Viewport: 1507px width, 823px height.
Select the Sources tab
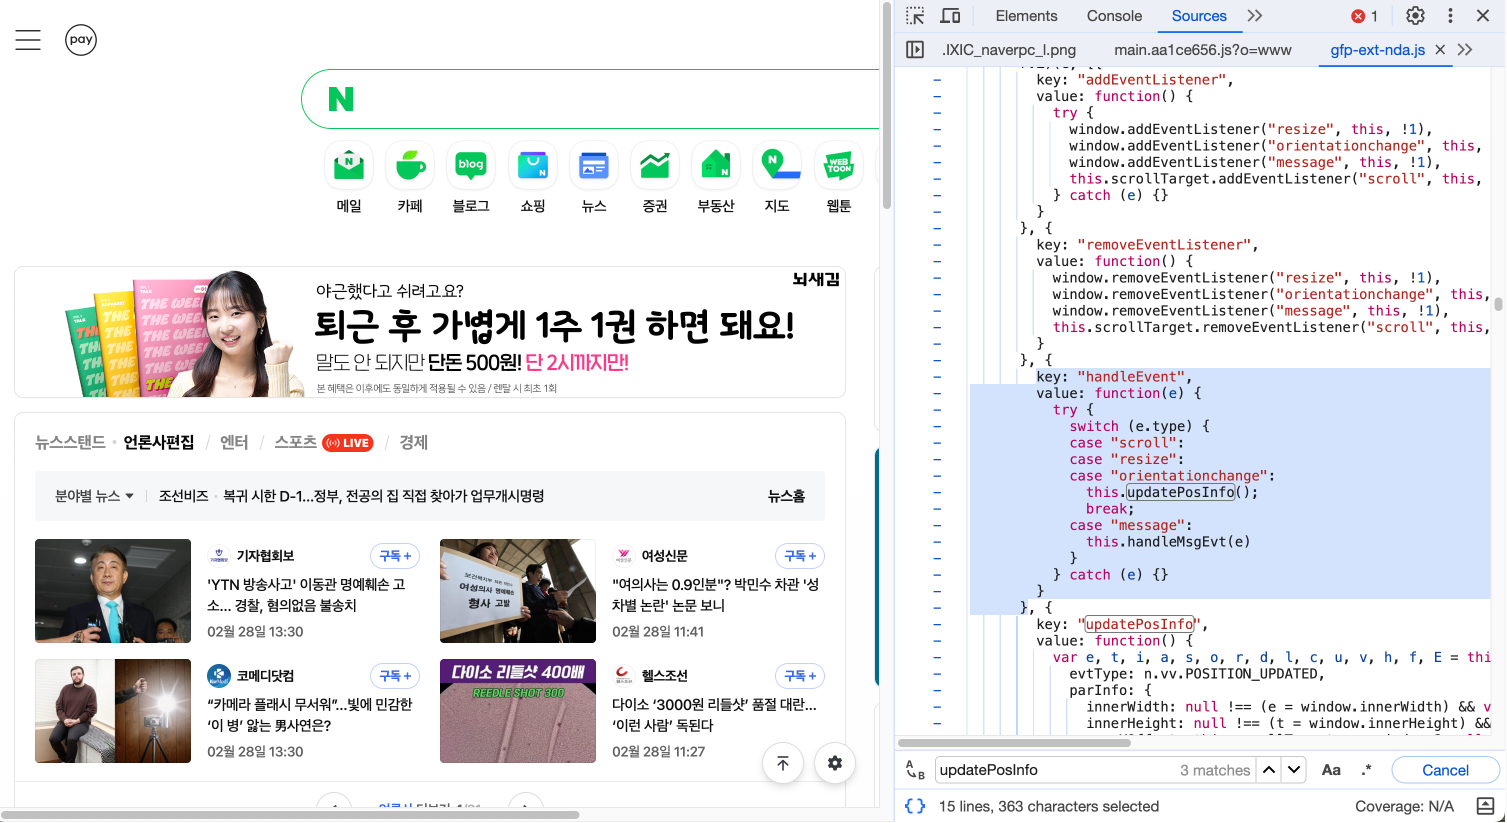(x=1199, y=16)
